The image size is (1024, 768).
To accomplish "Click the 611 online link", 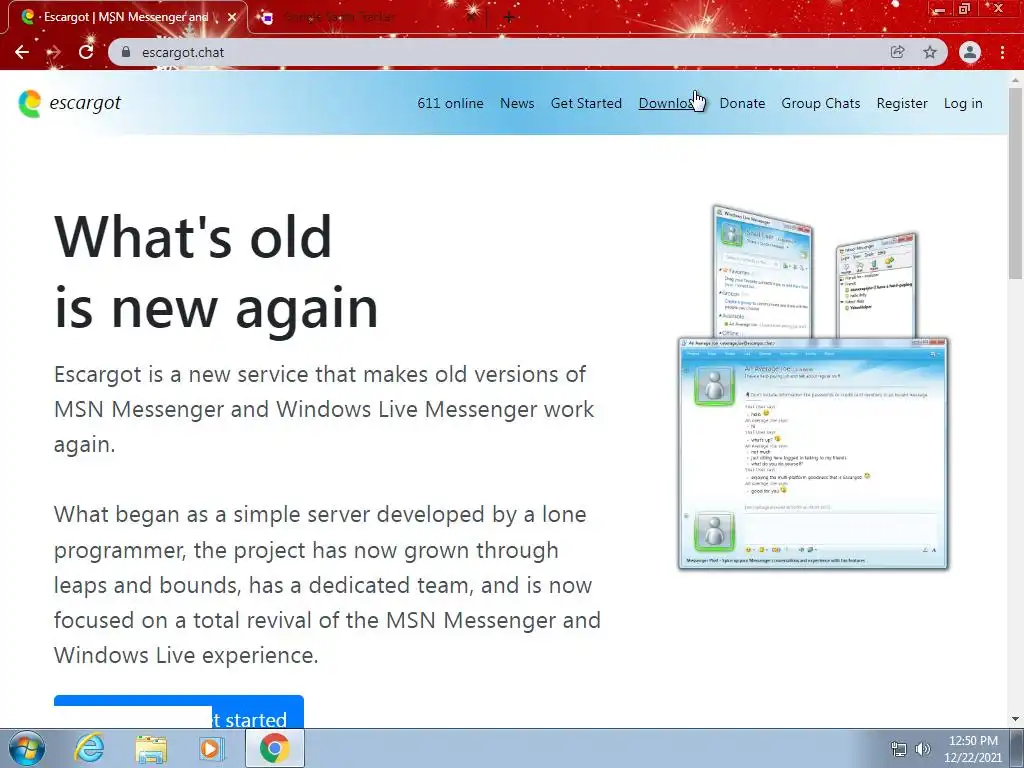I will (x=451, y=103).
